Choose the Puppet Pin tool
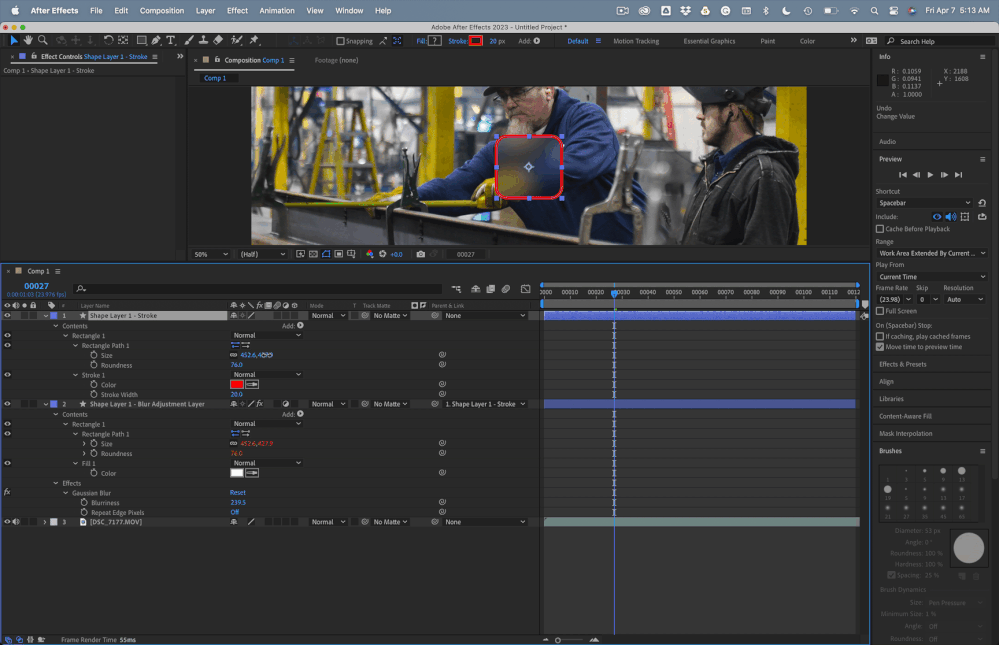The image size is (999, 645). click(254, 40)
